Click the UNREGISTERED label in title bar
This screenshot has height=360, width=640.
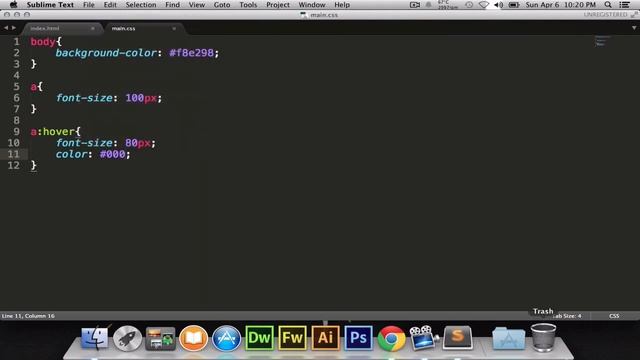click(605, 15)
